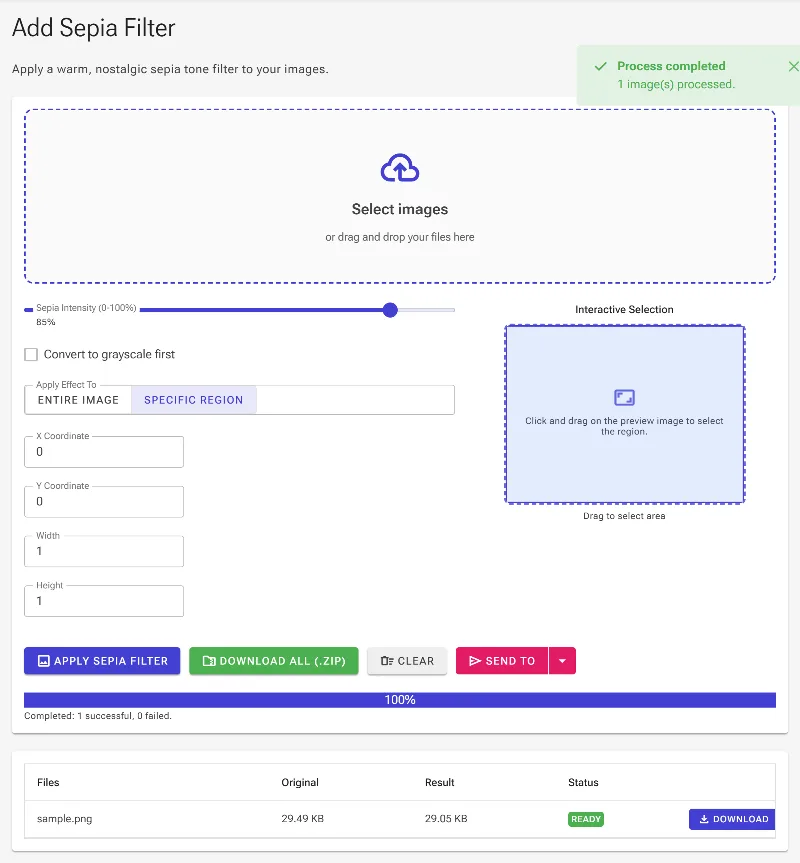This screenshot has width=800, height=863.
Task: Click the 29.49 KB original size
Action: coord(303,819)
